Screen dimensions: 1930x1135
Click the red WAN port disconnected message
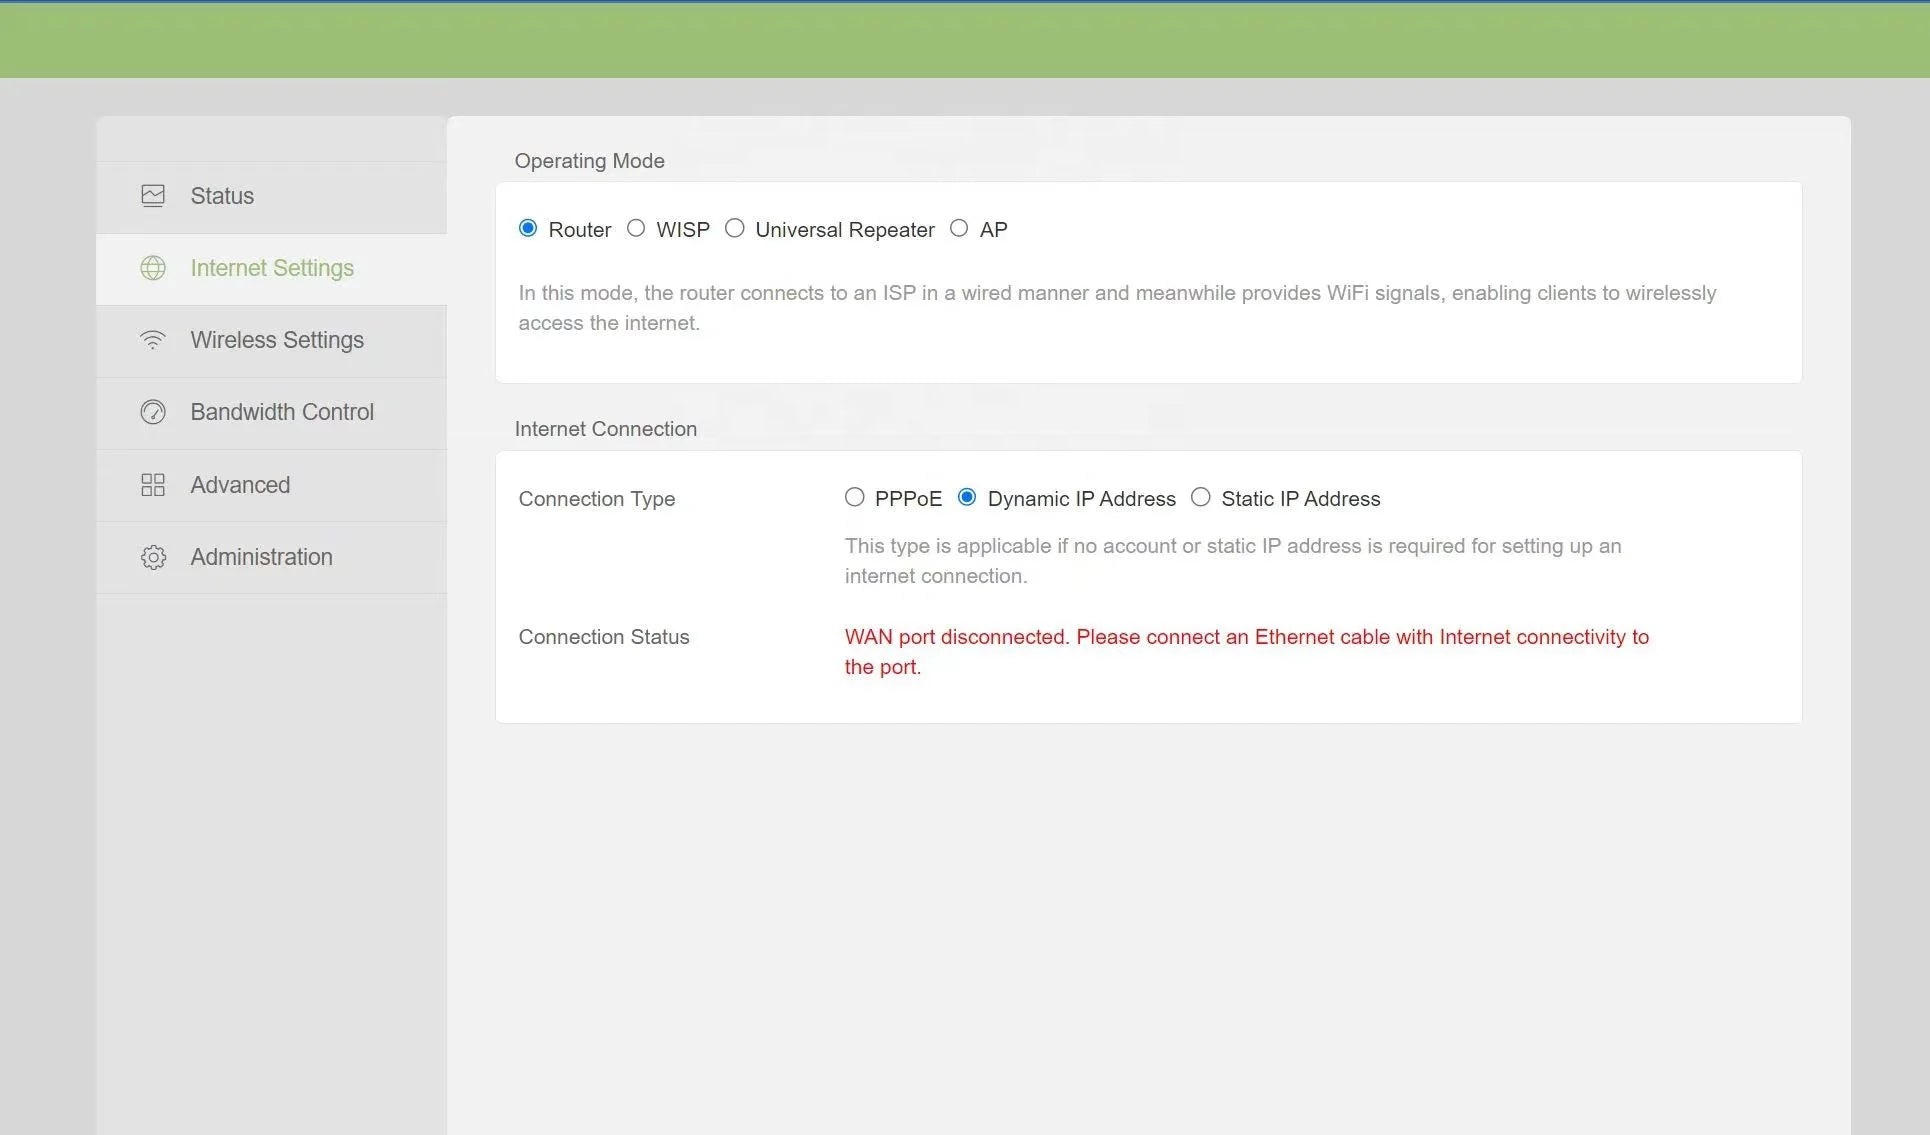[1247, 652]
